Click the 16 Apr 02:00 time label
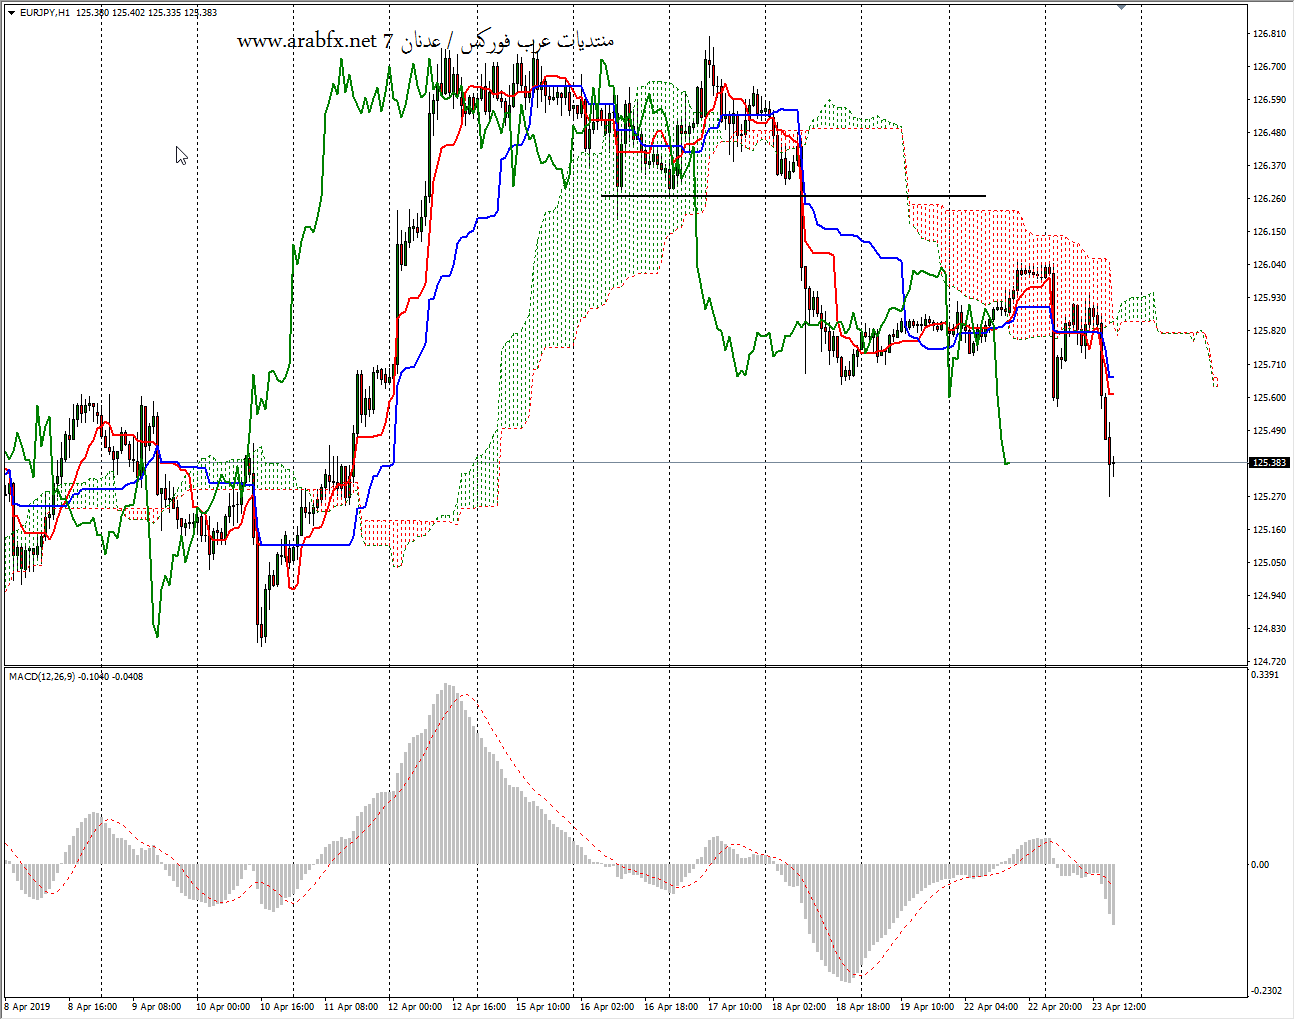This screenshot has width=1295, height=1020. coord(606,1007)
